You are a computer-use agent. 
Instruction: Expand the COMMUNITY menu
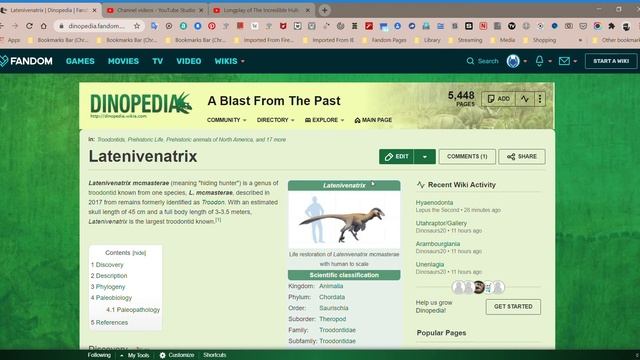pos(227,120)
